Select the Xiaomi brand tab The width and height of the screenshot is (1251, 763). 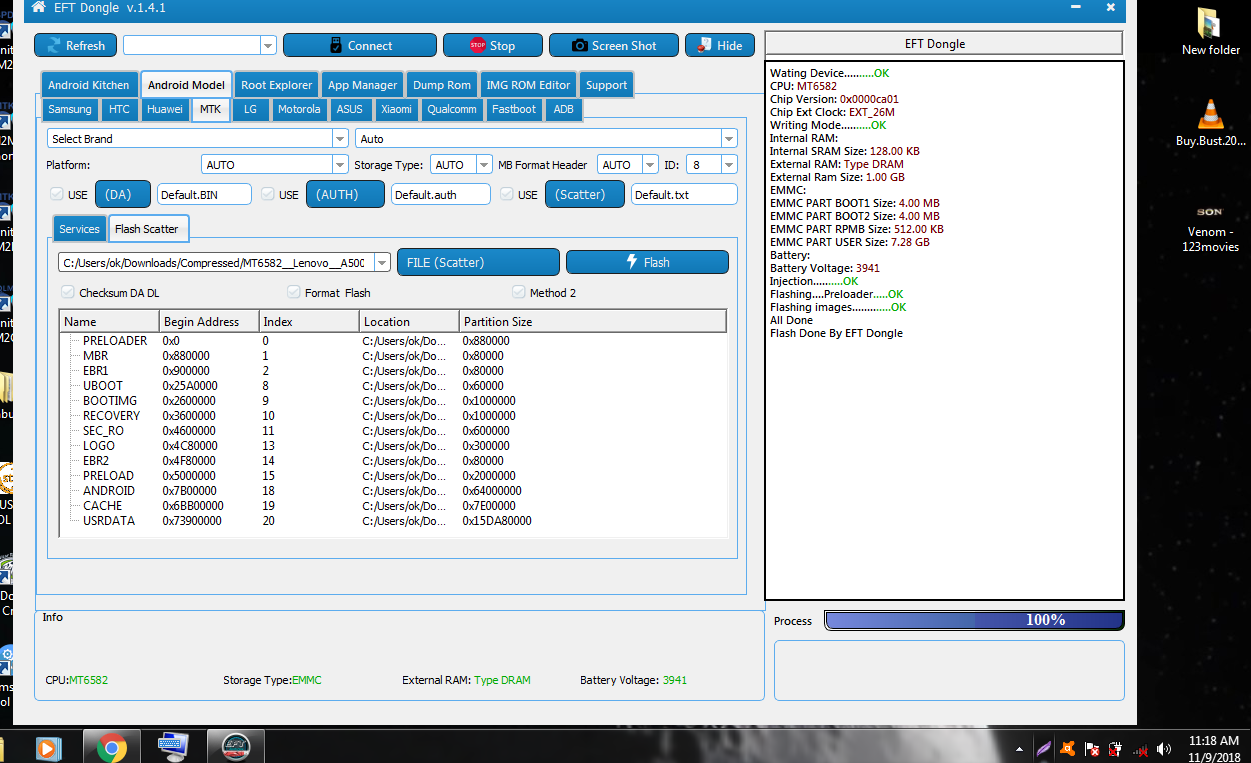click(x=396, y=109)
